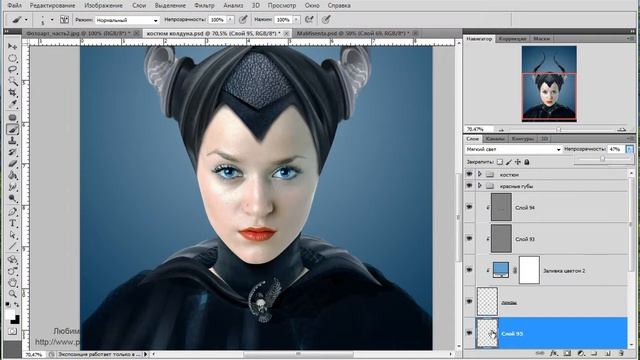Toggle lock layer position
This screenshot has height=360, width=640.
click(518, 162)
